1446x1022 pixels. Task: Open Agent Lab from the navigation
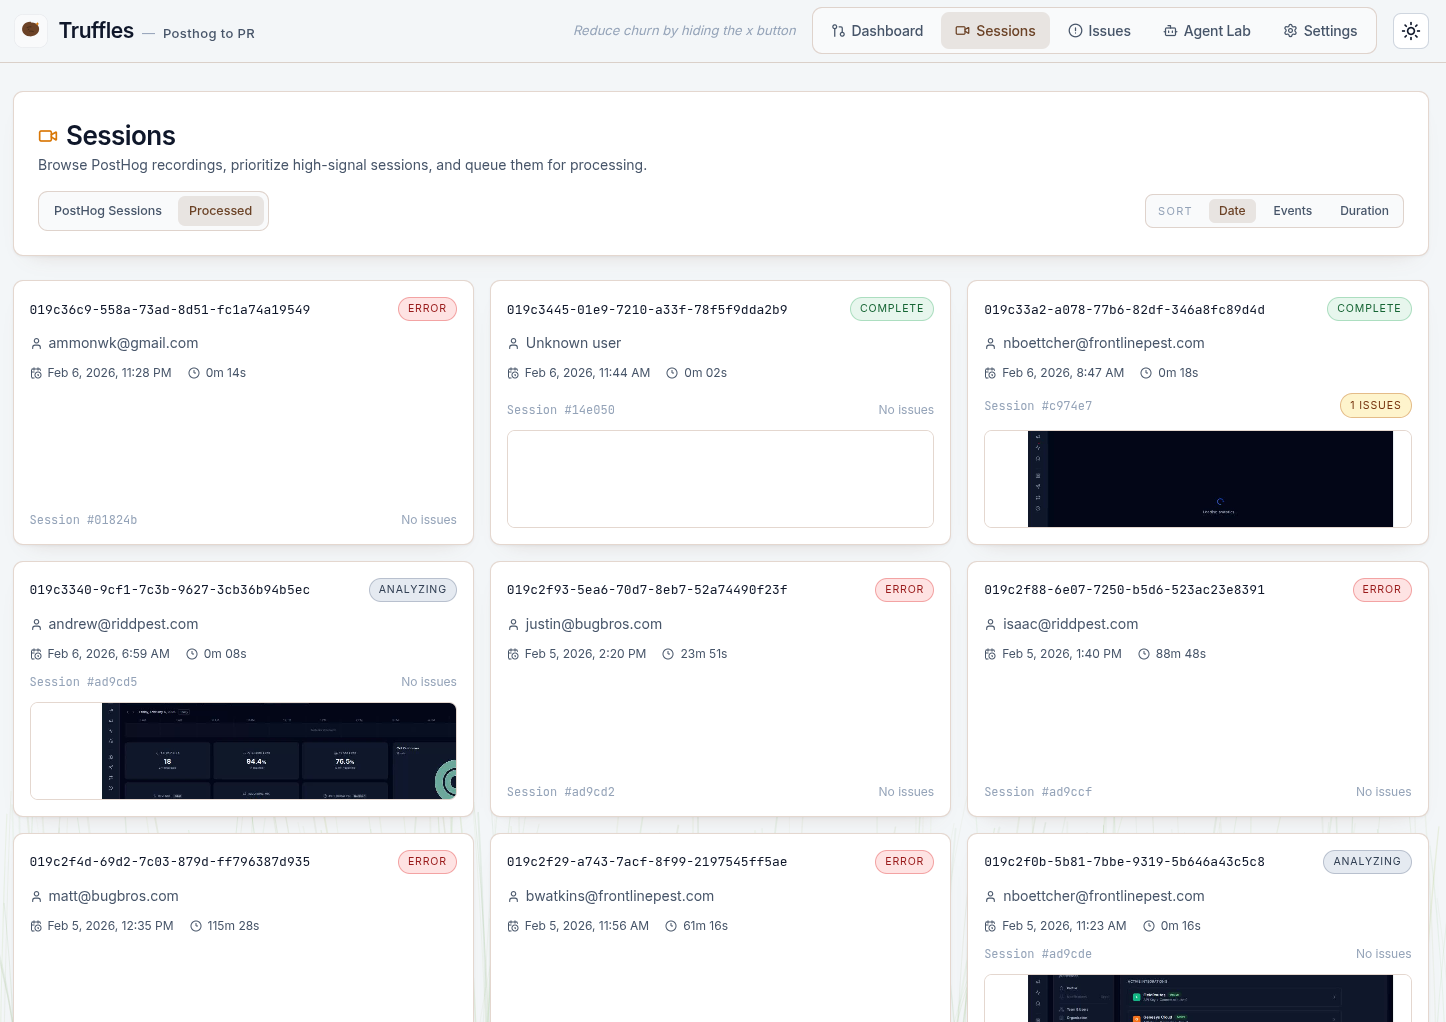1207,31
